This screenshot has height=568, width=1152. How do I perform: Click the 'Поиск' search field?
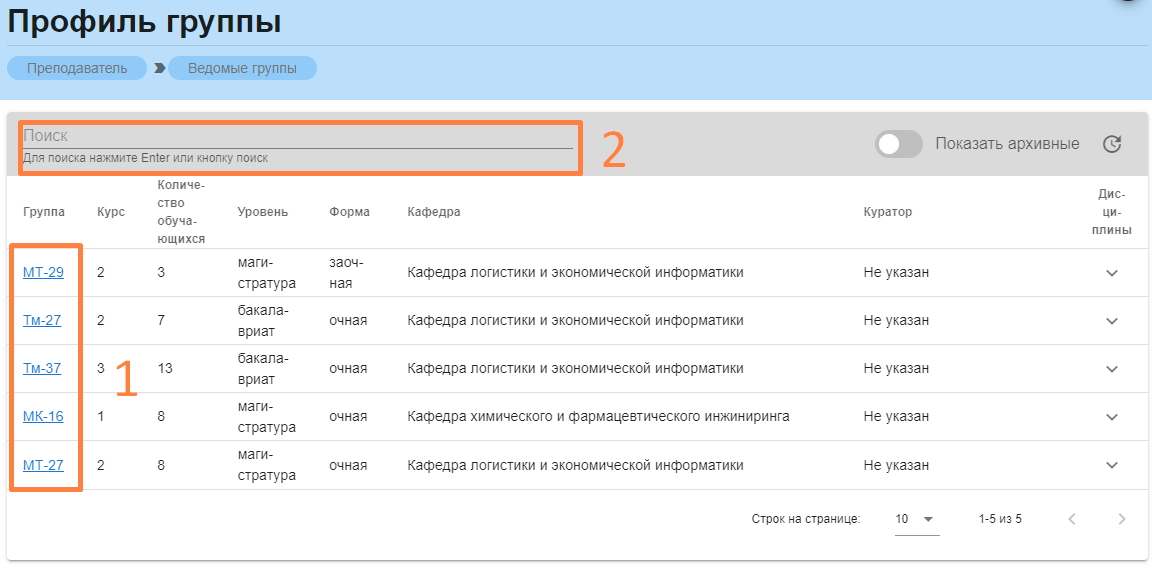click(x=297, y=136)
